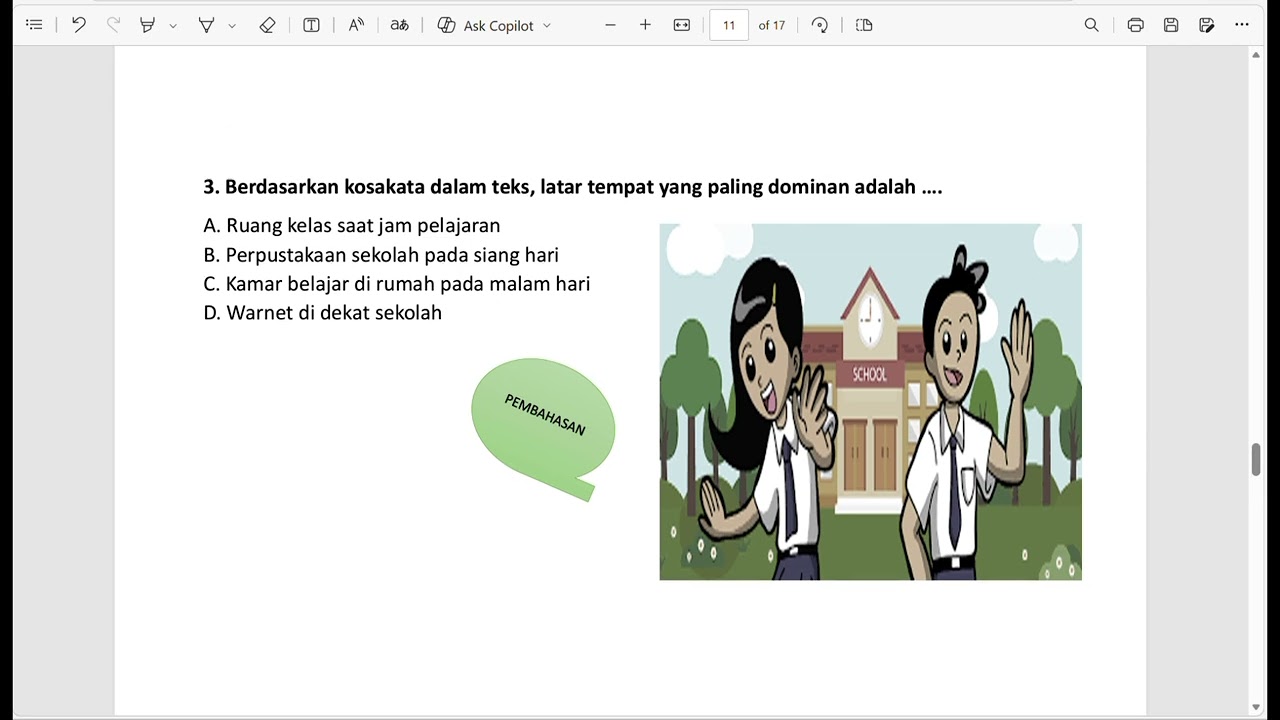The width and height of the screenshot is (1280, 720).
Task: Select the Erase tool
Action: click(267, 25)
